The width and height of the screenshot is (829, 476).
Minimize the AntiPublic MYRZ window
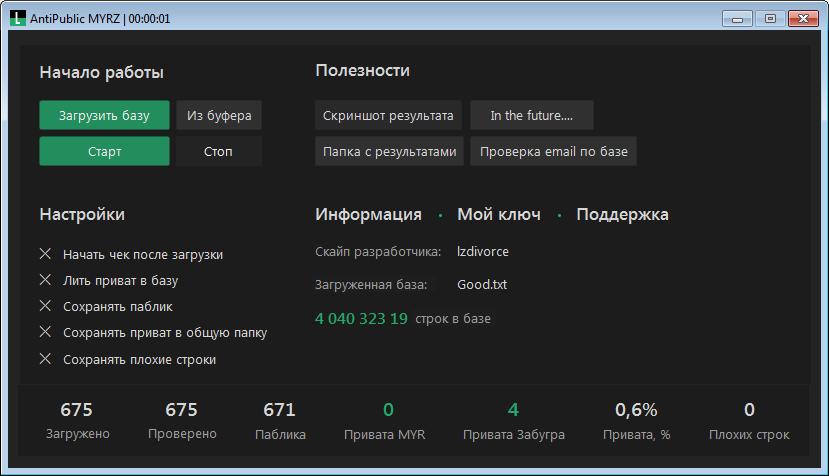pyautogui.click(x=739, y=18)
